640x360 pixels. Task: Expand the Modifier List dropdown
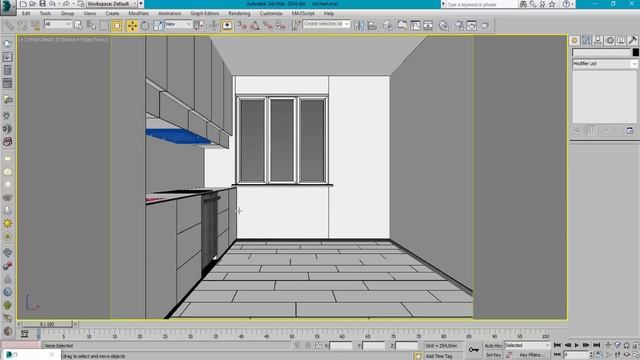coord(604,64)
